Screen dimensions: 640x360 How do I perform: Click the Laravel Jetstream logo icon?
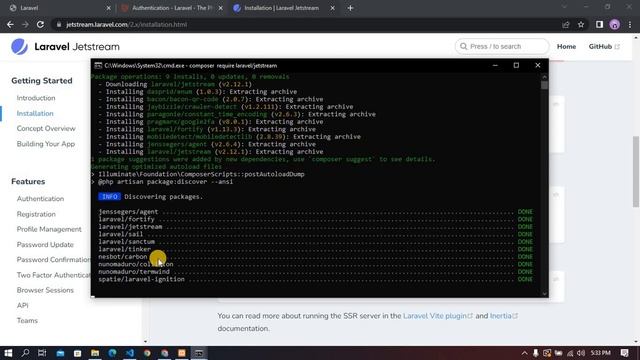pos(19,47)
